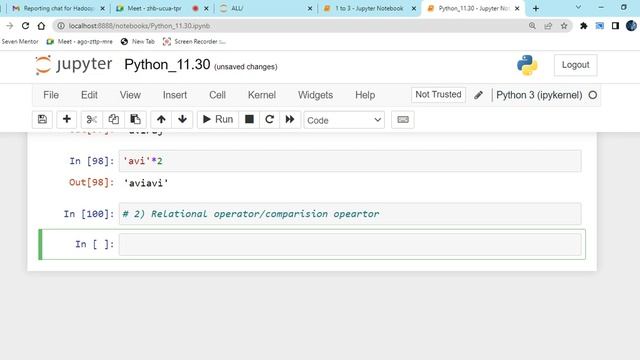The image size is (640, 360).
Task: Save notebook with the floppy disk icon
Action: pos(42,120)
